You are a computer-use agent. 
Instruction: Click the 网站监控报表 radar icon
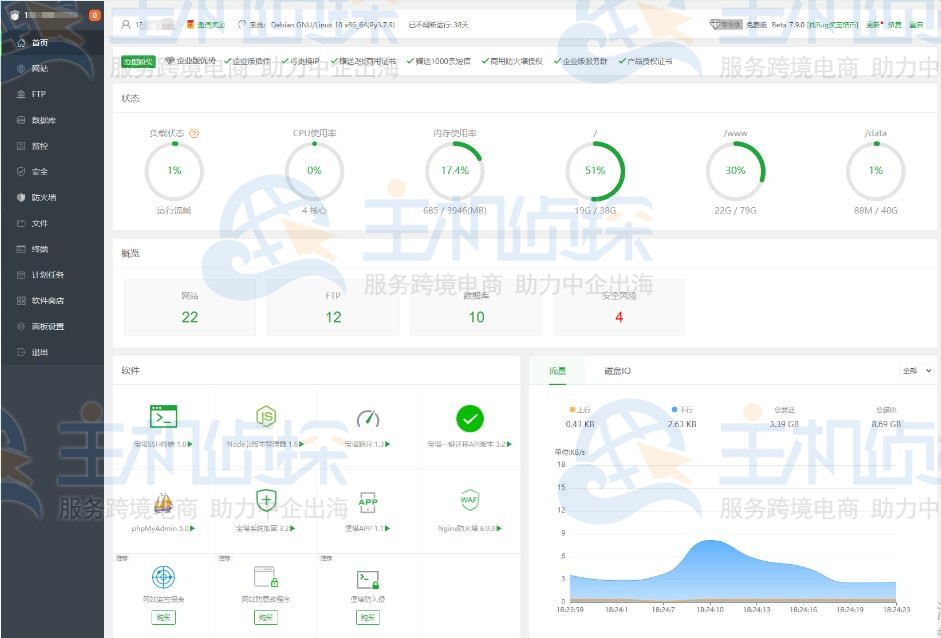tap(163, 577)
